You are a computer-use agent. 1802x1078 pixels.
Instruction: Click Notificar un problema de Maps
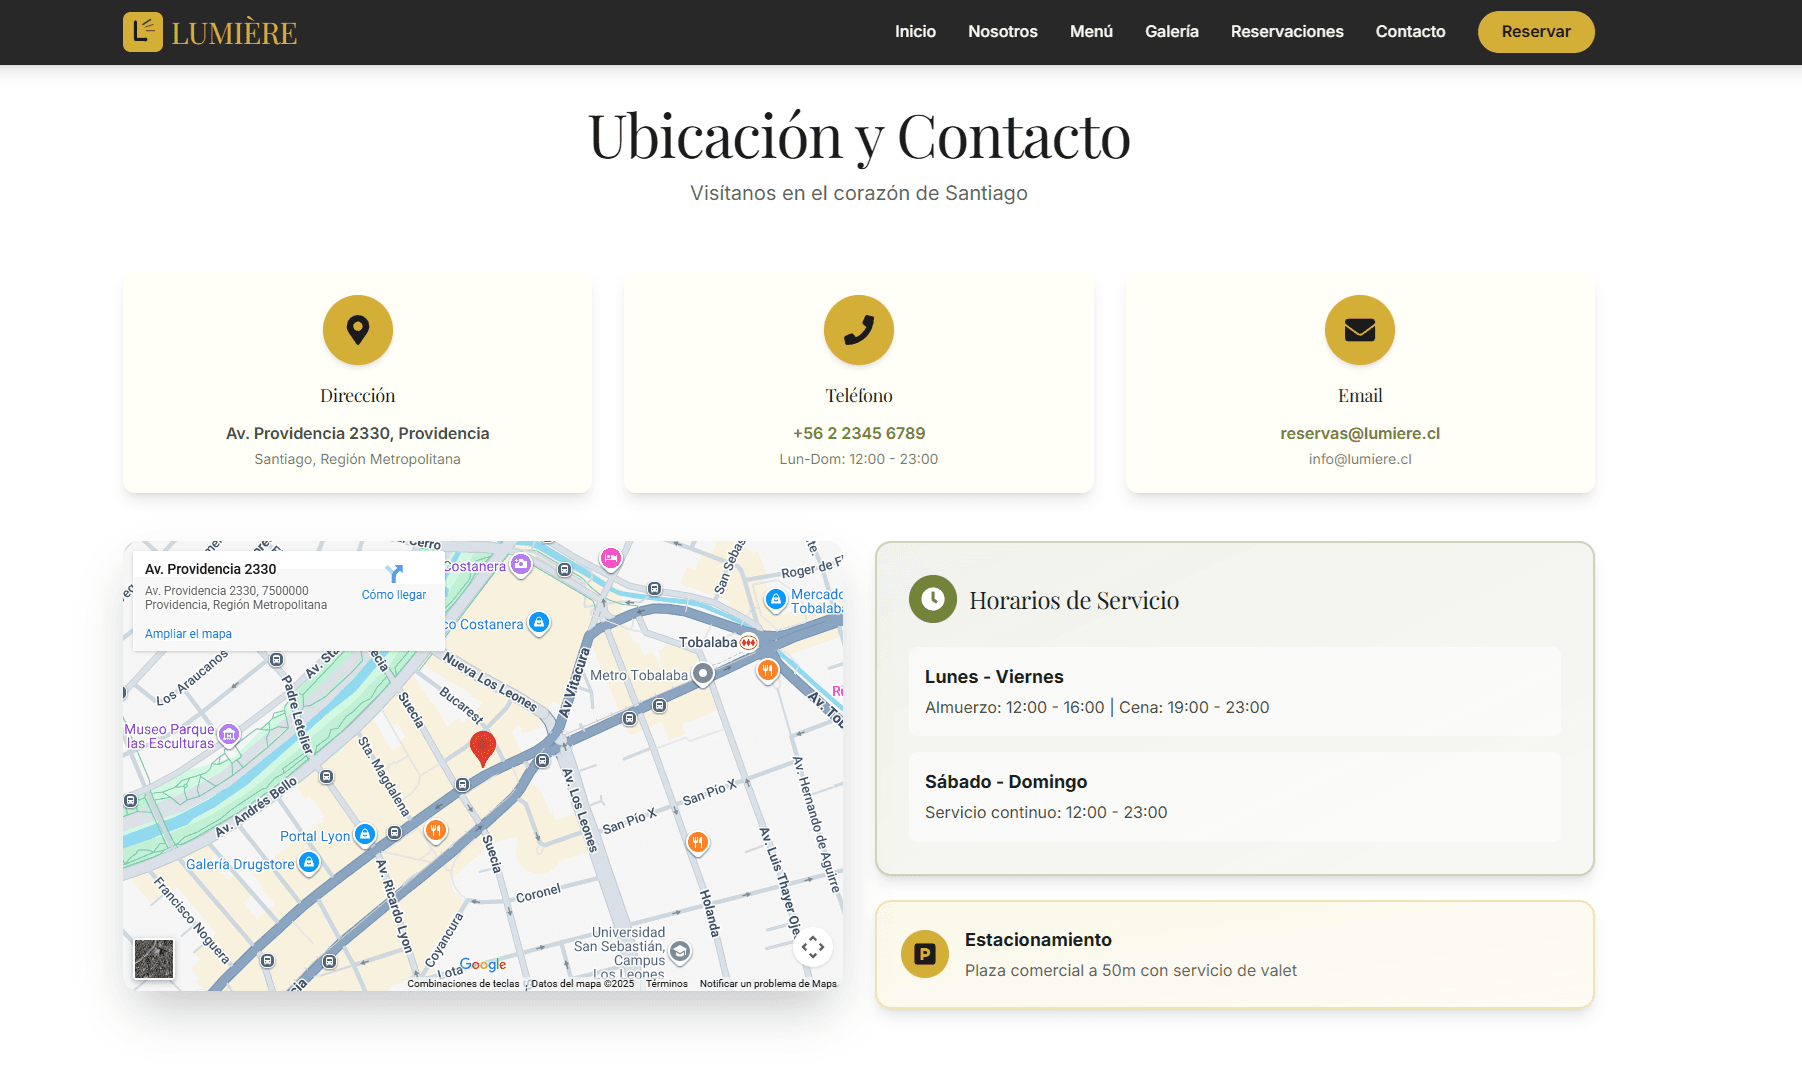coord(768,984)
